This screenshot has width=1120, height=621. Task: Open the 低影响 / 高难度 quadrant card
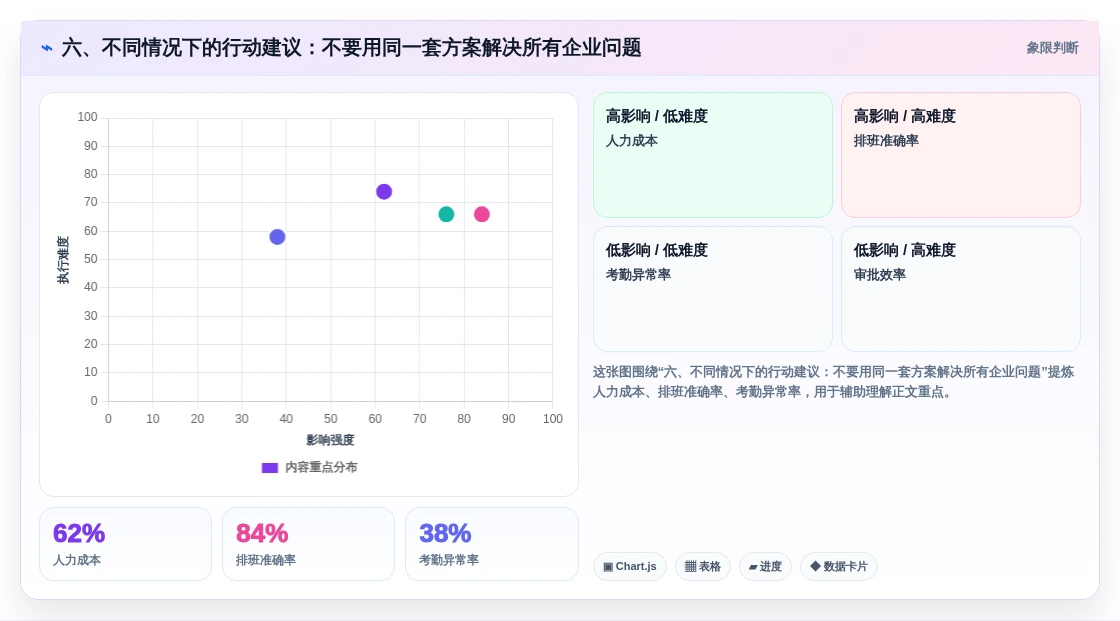[961, 289]
